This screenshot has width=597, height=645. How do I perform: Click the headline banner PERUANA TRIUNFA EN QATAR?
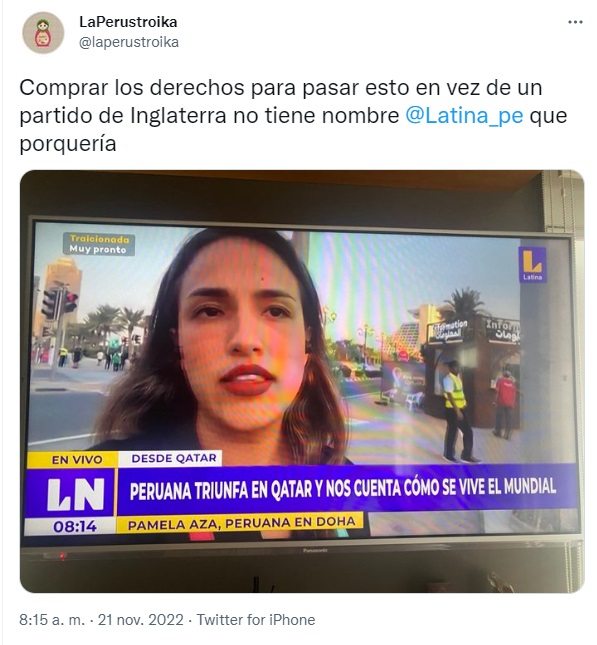click(343, 488)
